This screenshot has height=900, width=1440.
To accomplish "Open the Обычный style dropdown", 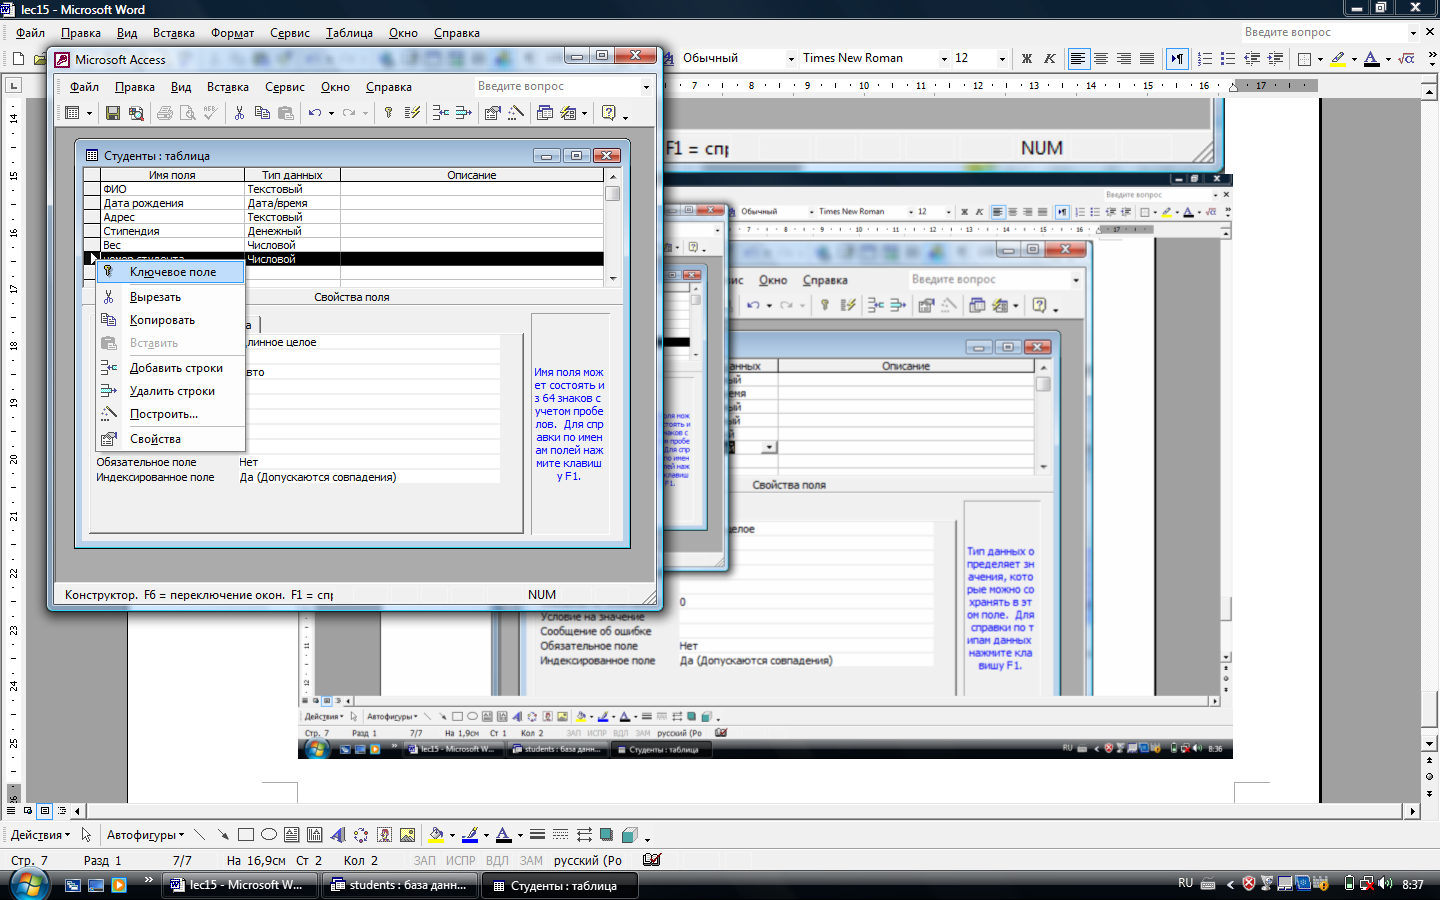I will tap(791, 59).
